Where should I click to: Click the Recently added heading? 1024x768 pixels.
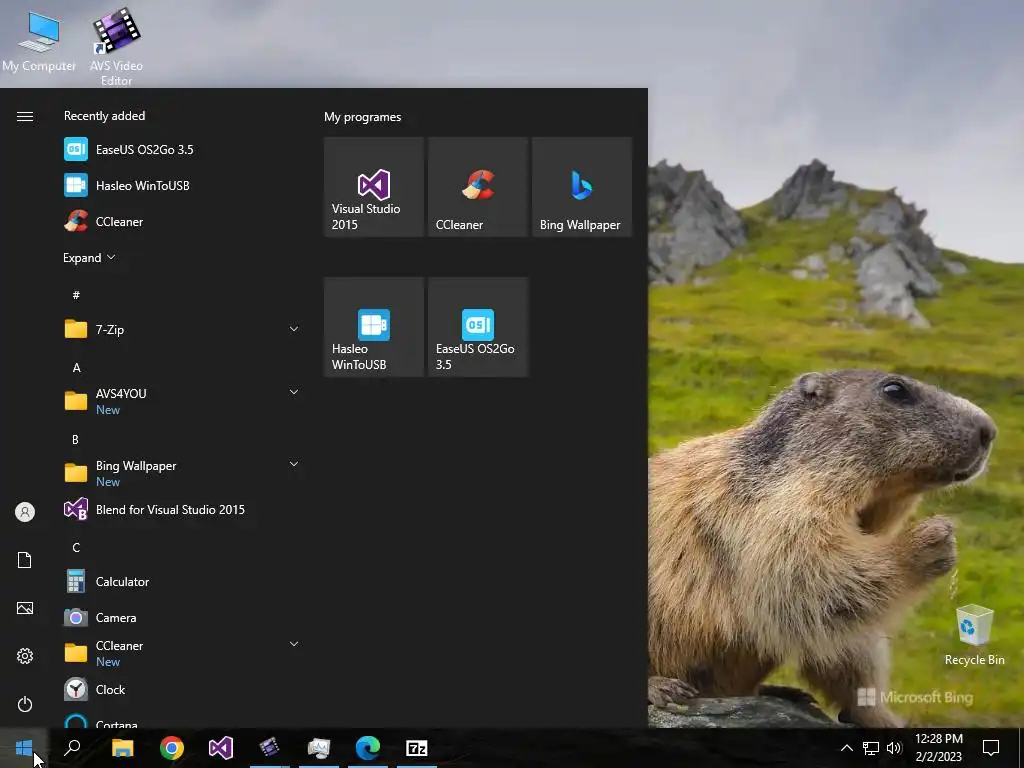click(x=104, y=116)
